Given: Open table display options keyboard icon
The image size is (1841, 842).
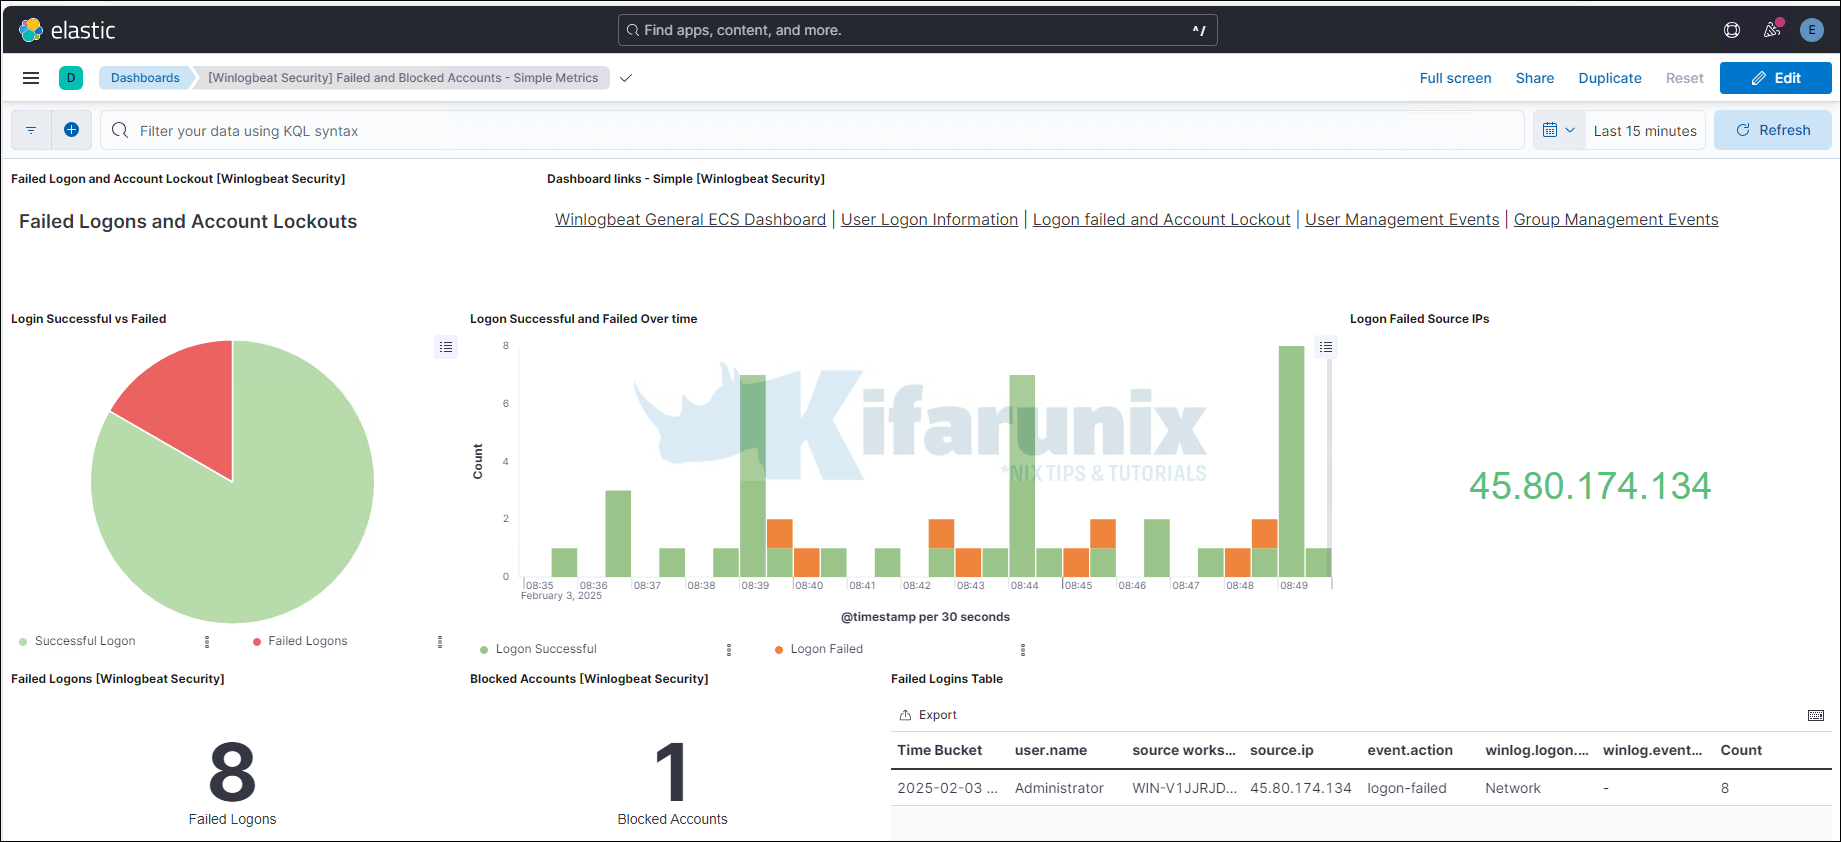Looking at the screenshot, I should click(x=1816, y=715).
